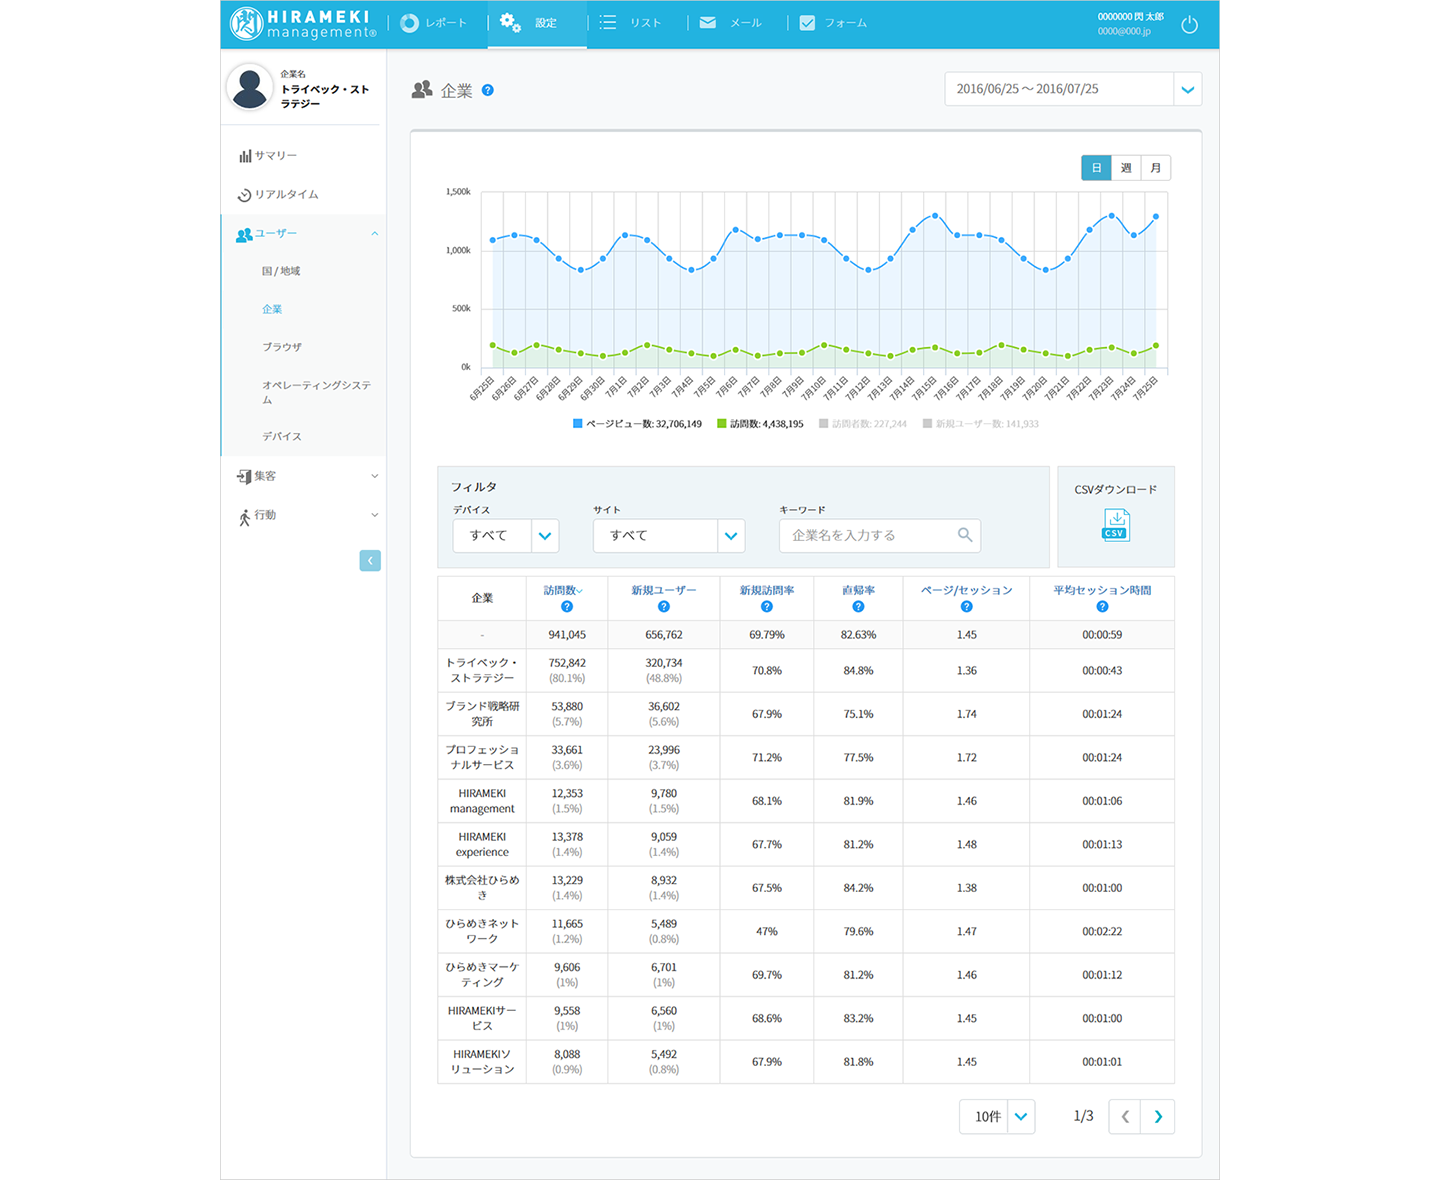Toggle 訪問数 green legend series

(760, 424)
